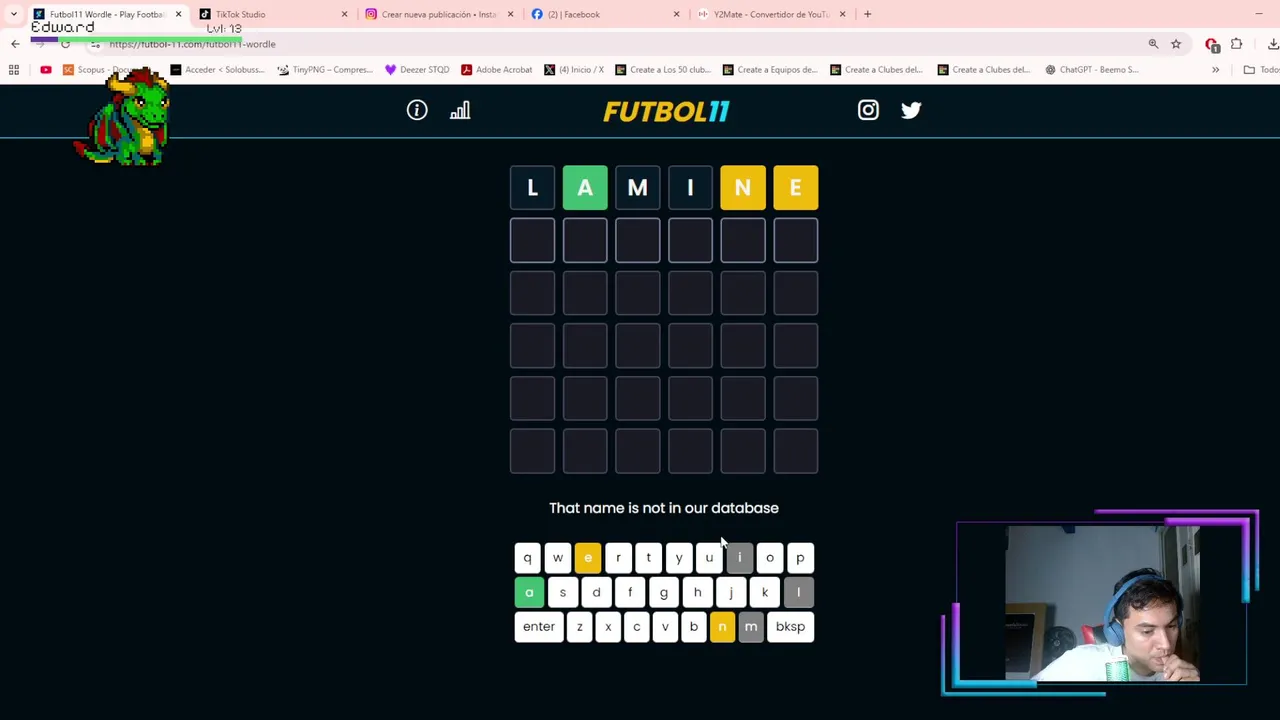Click the yellow N tile in first row
The image size is (1280, 720).
tap(743, 188)
